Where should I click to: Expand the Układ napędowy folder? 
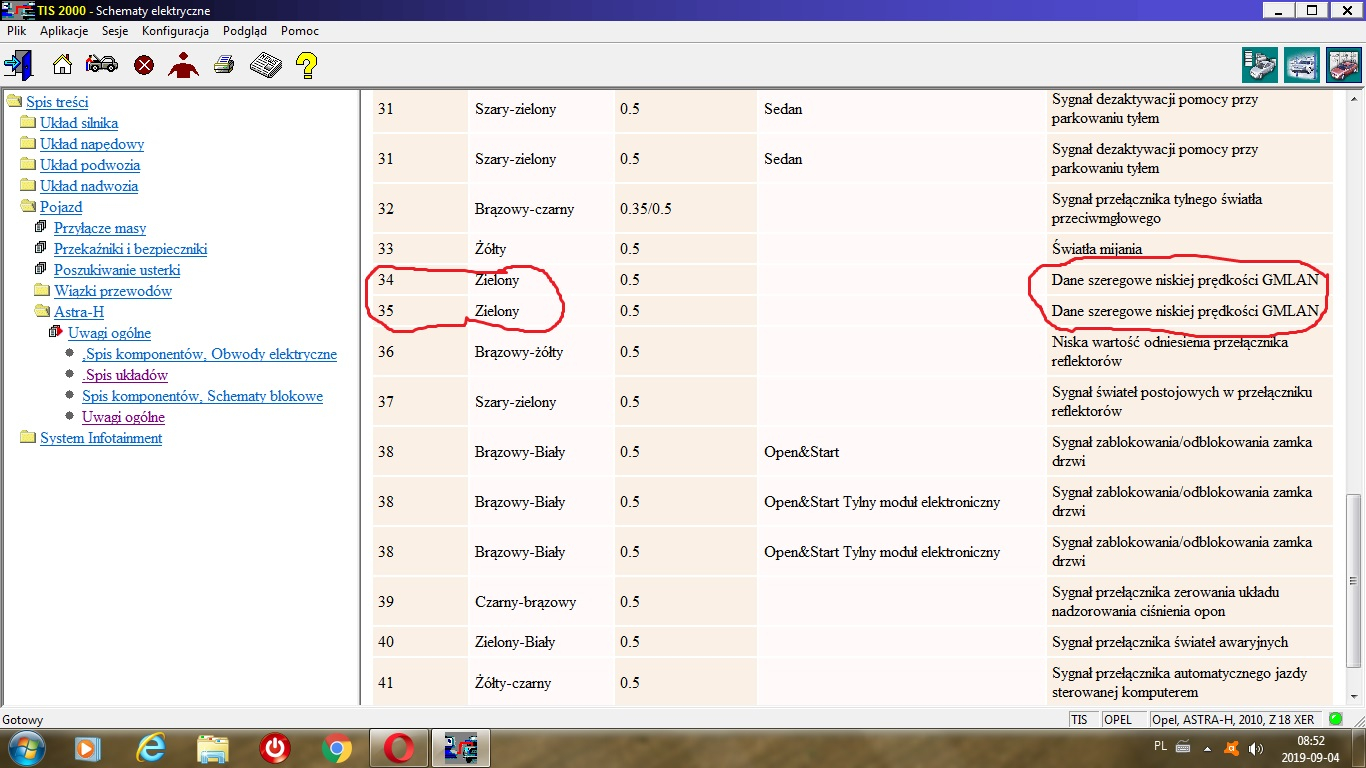point(28,143)
